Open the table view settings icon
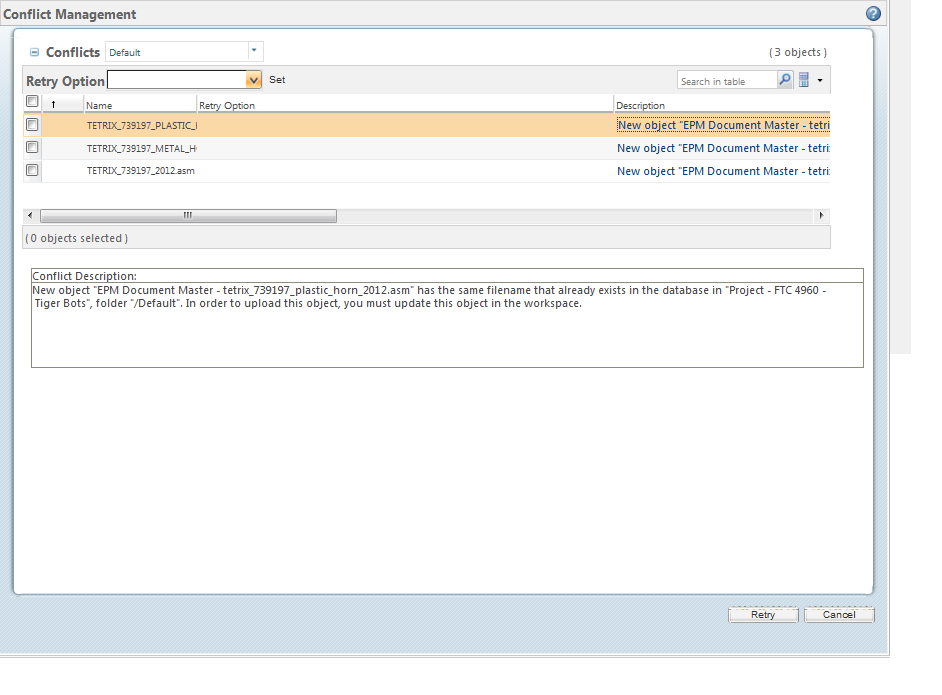This screenshot has height=695, width=942. 804,80
